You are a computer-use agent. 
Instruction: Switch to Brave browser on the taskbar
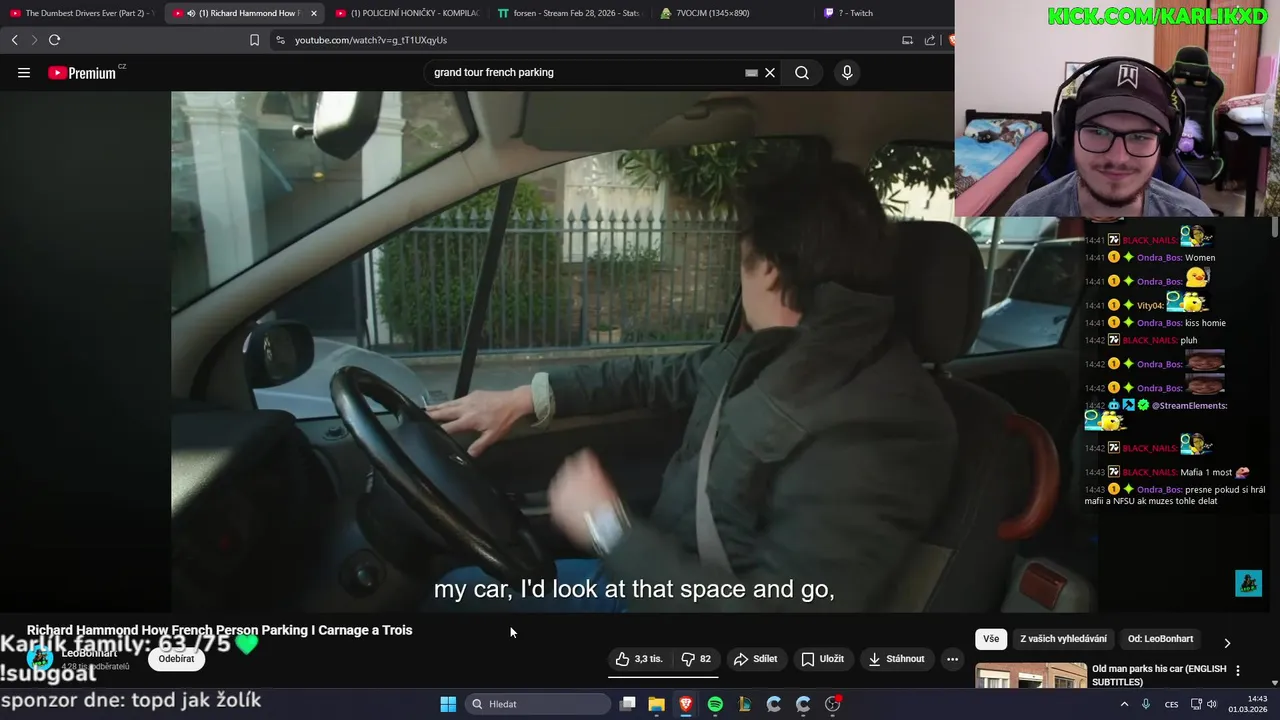[686, 704]
